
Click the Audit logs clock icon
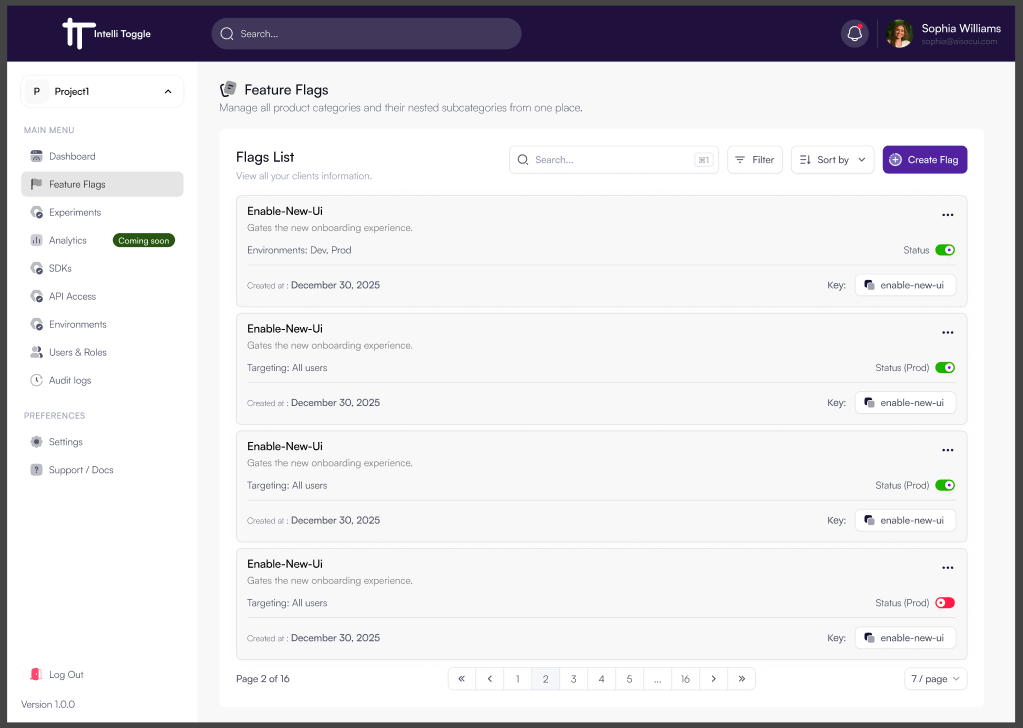37,380
